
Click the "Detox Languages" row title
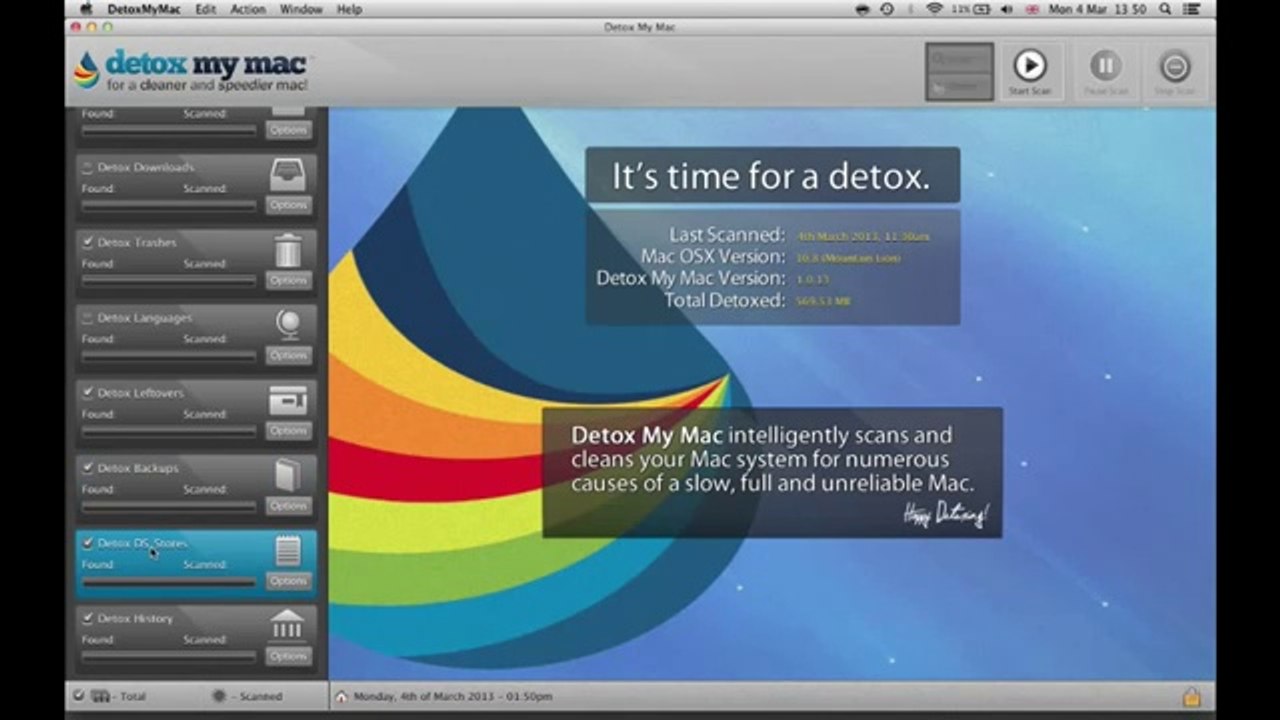click(x=145, y=318)
